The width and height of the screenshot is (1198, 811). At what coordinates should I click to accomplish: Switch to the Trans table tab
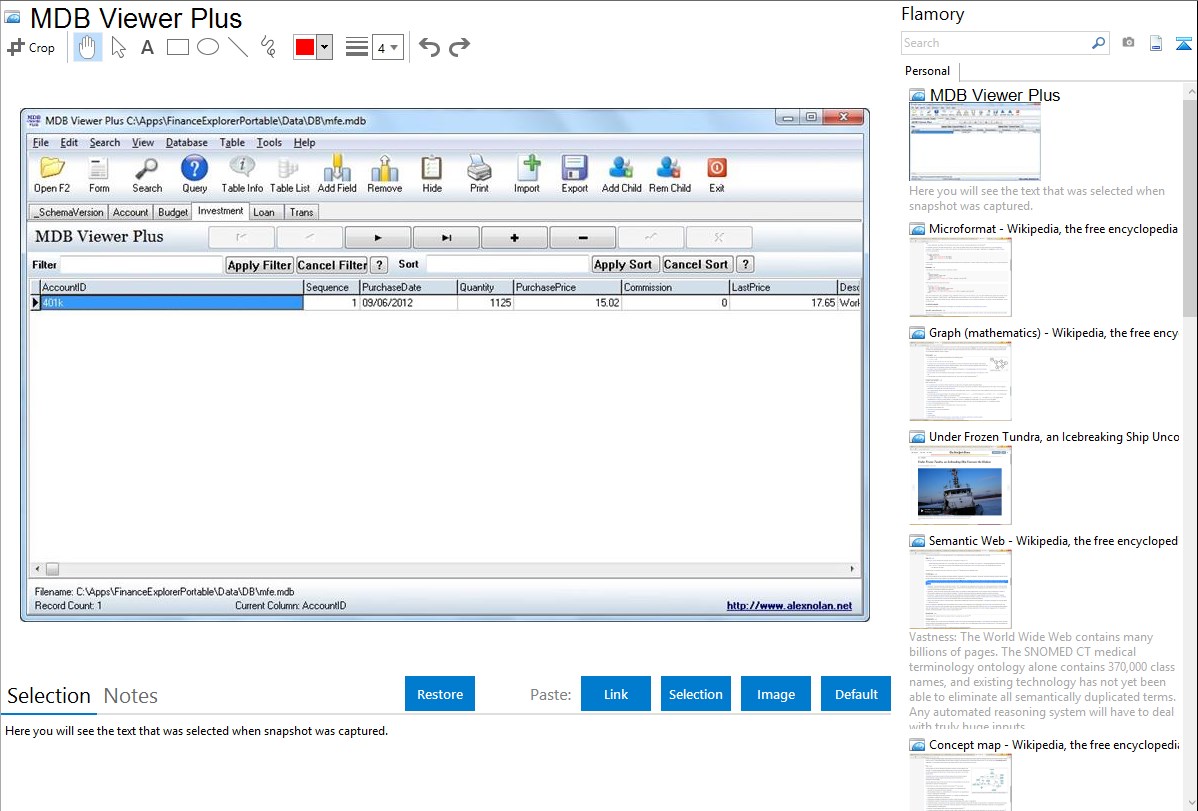[x=301, y=212]
